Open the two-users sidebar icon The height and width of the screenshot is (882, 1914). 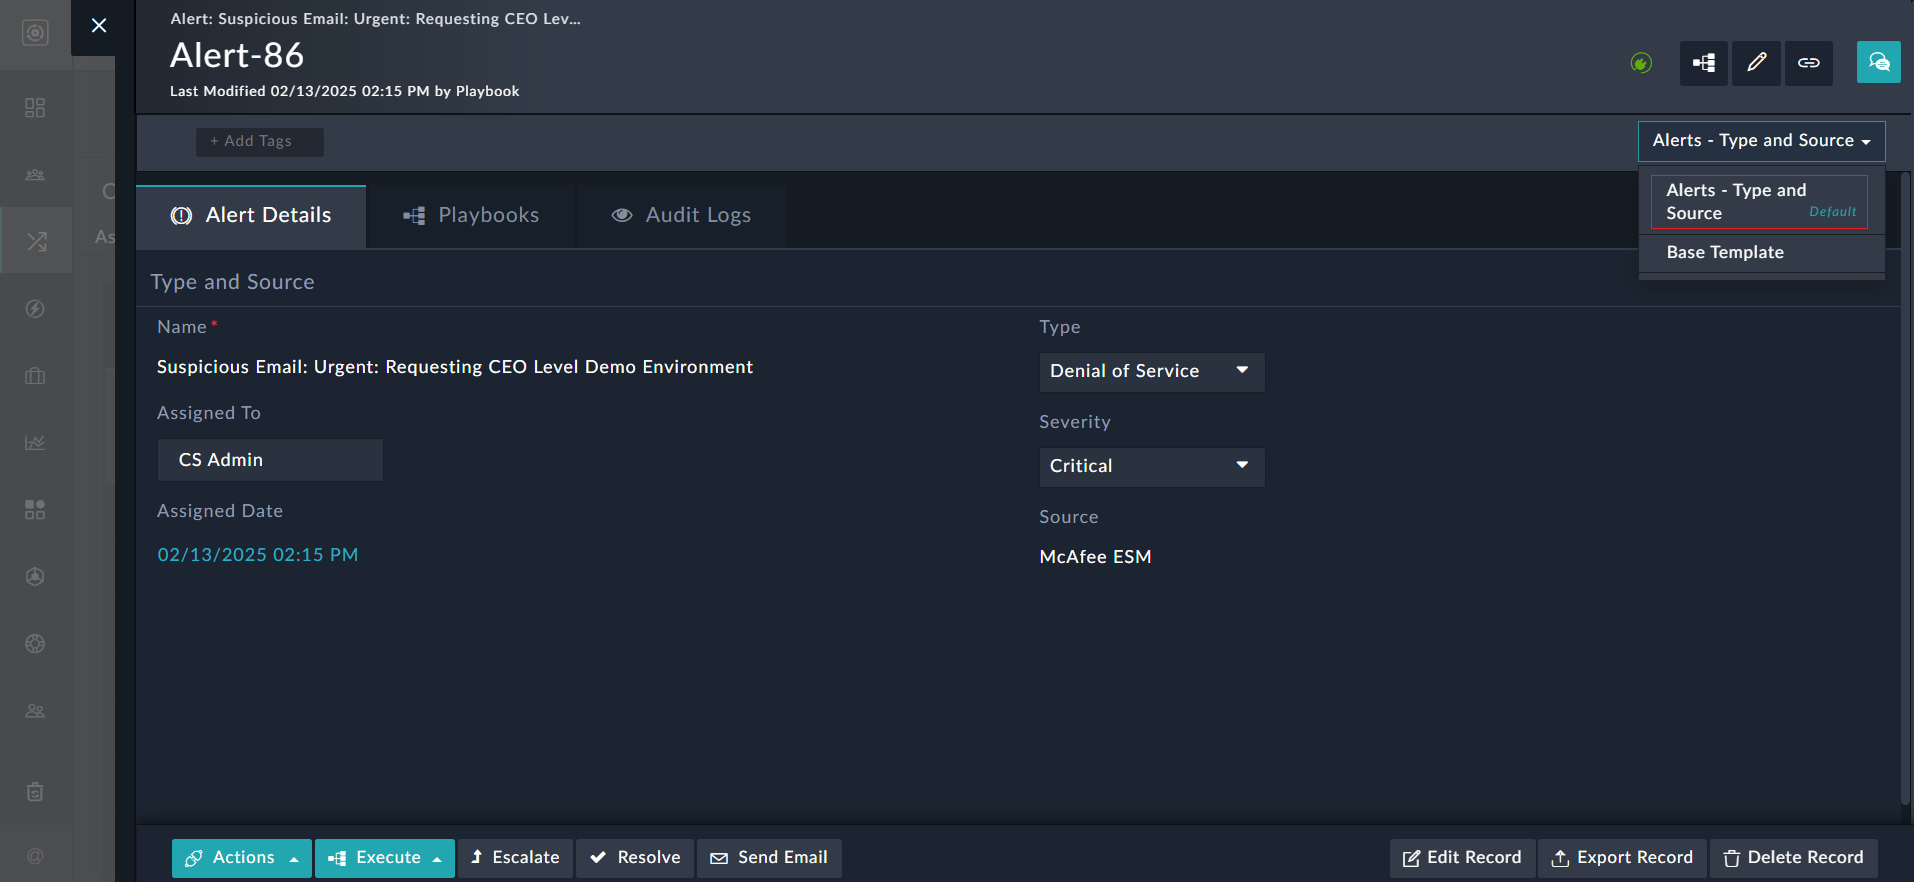click(x=35, y=711)
